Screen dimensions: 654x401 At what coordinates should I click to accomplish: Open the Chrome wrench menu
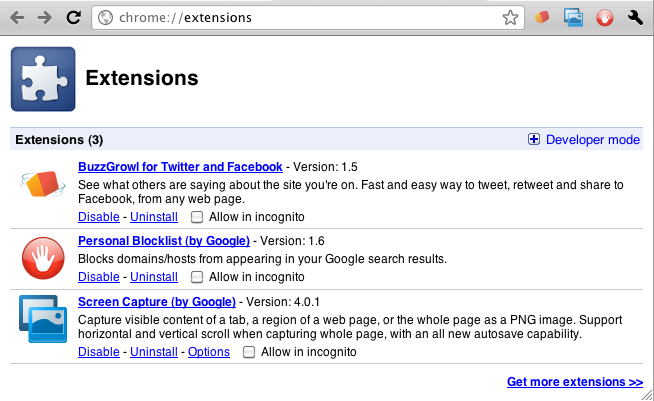(635, 17)
